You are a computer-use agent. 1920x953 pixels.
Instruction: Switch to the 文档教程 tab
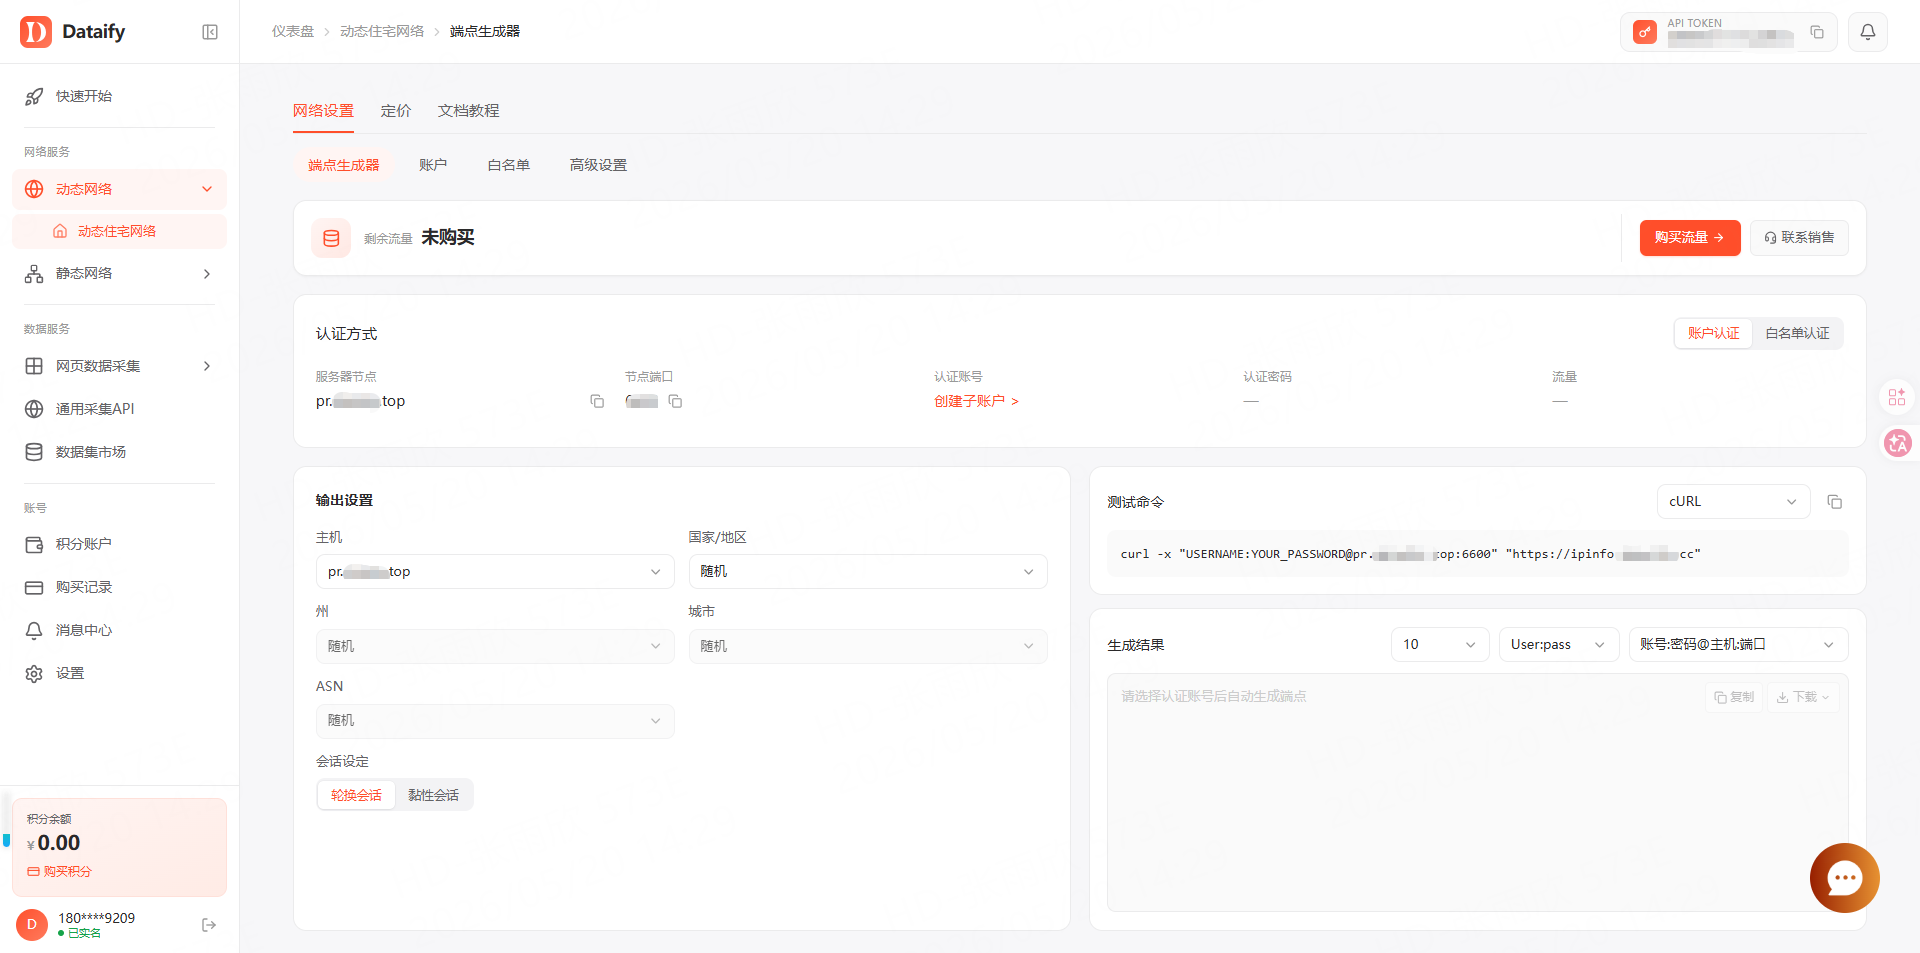(468, 111)
